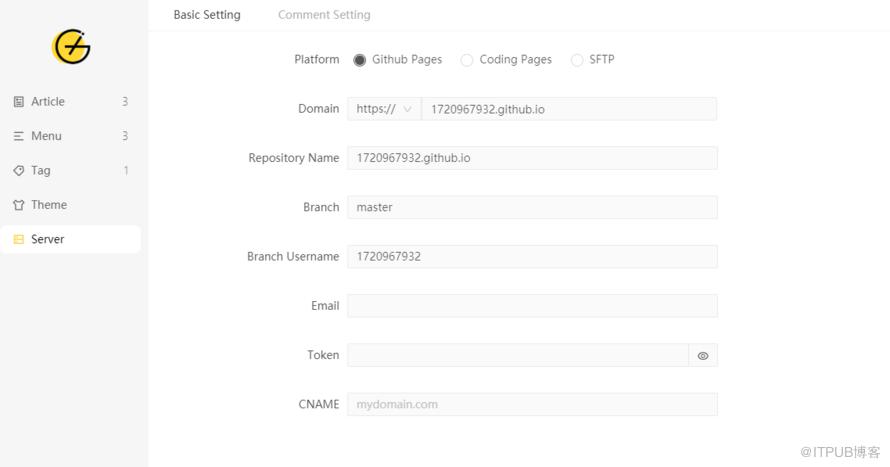Click the Branch field containing master
This screenshot has height=467, width=890.
532,207
